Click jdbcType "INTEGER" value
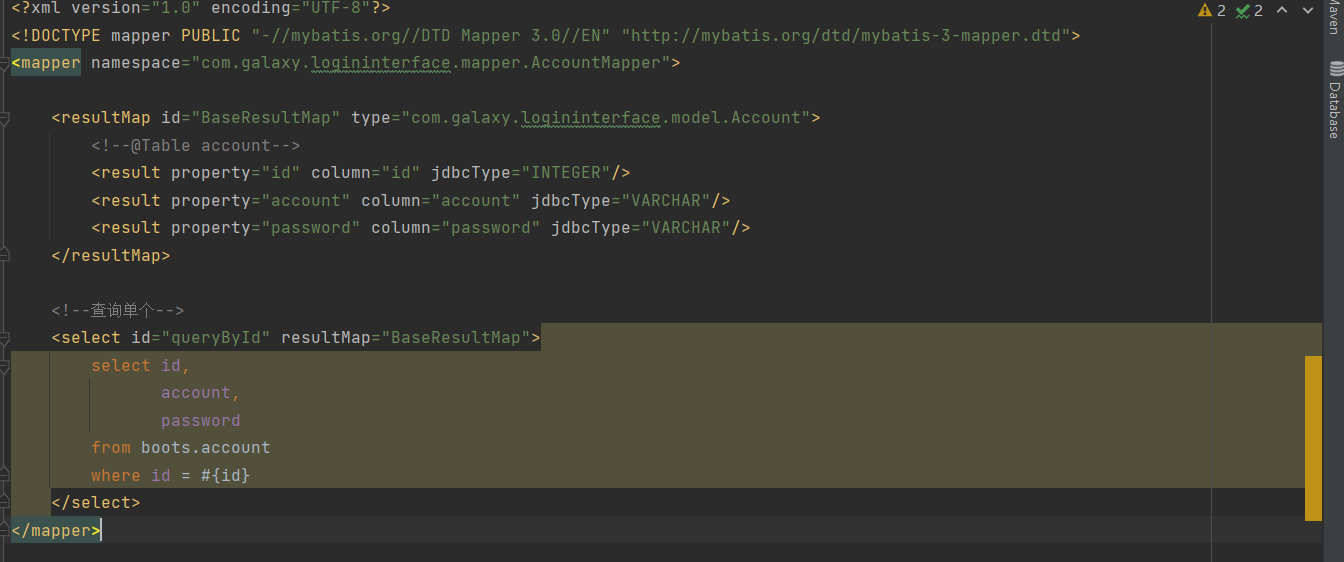Screen dimensions: 1344x562 565,173
